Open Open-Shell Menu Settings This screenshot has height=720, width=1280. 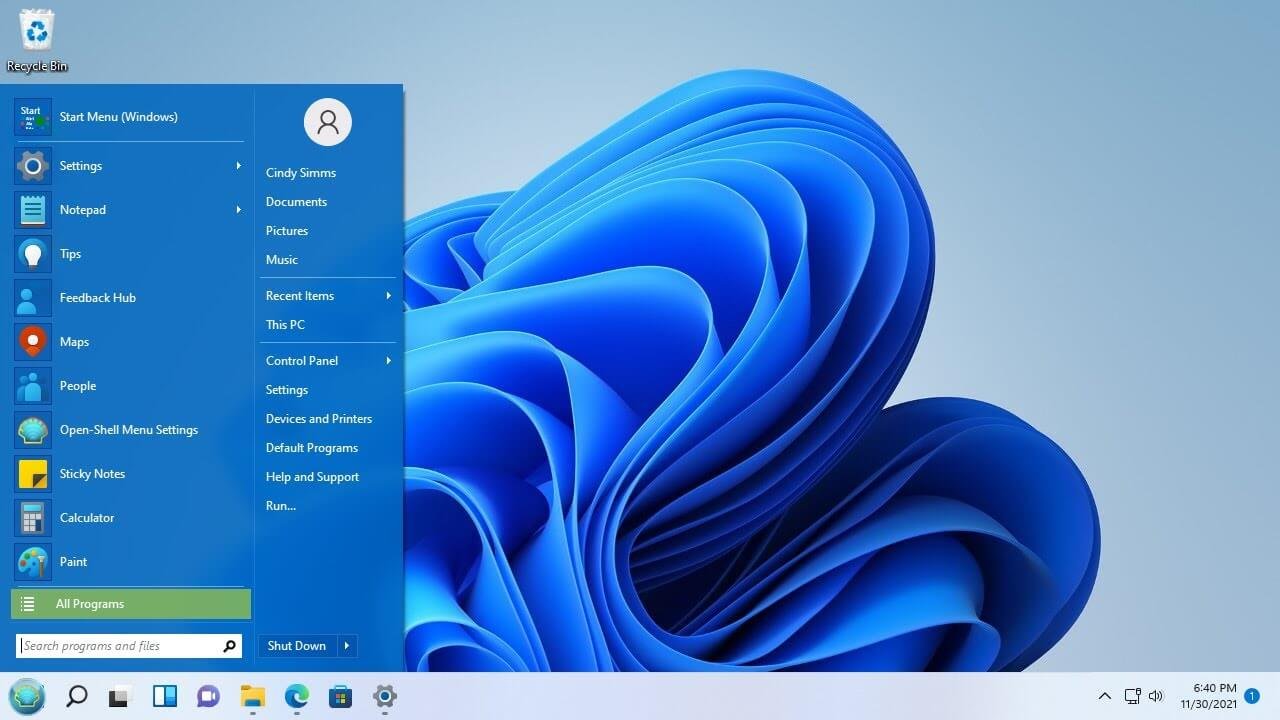click(128, 429)
